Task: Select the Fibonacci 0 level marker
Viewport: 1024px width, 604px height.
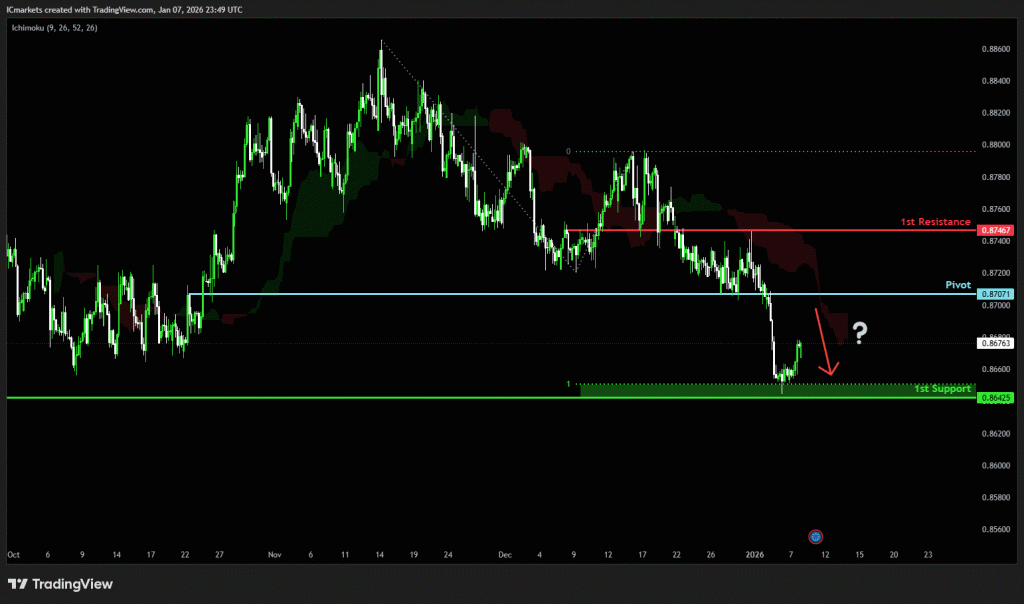Action: pos(568,152)
